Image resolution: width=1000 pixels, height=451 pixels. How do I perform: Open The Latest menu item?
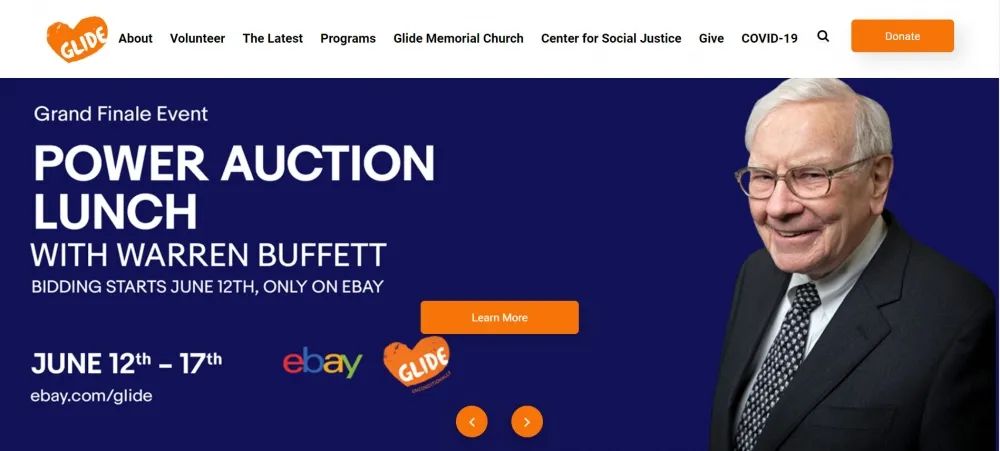coord(272,38)
